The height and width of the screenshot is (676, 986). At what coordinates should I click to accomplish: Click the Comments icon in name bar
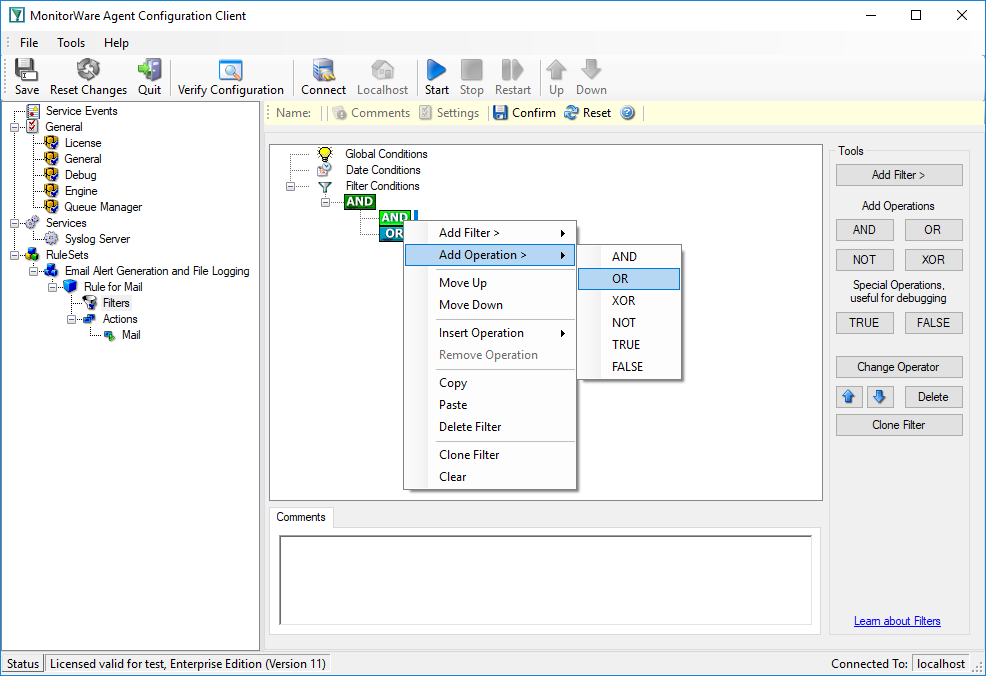tap(340, 113)
